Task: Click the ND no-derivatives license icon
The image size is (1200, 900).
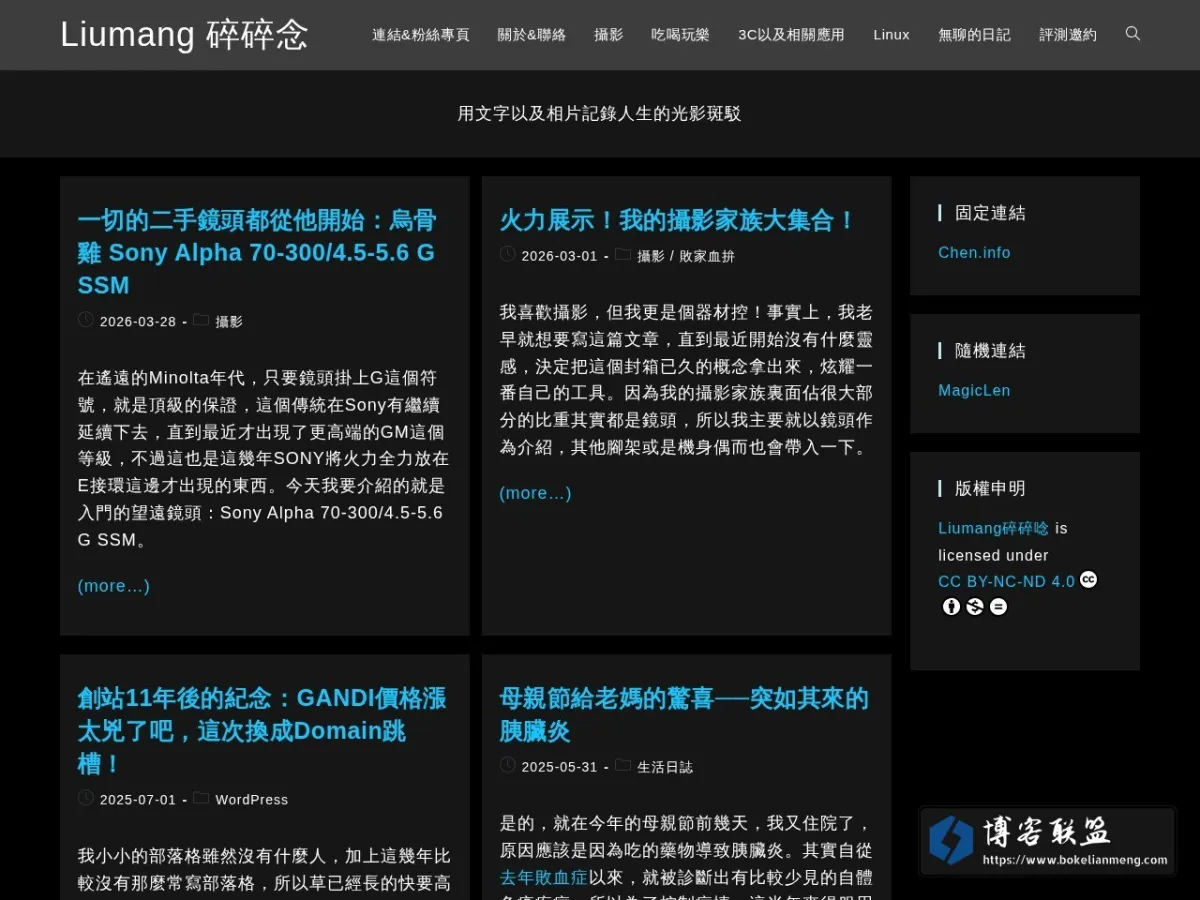Action: coord(998,607)
